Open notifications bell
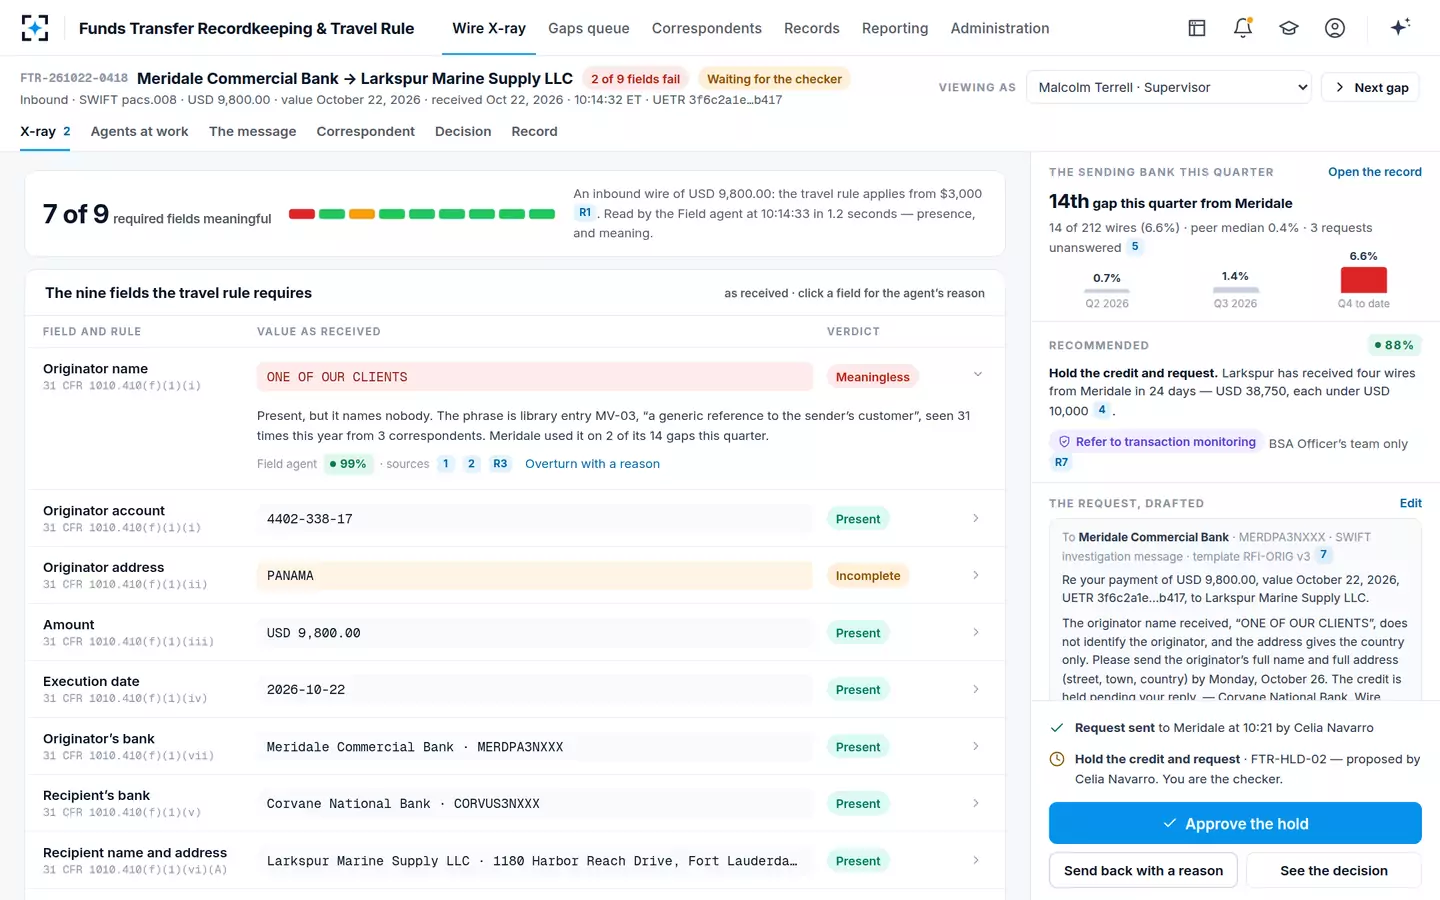1440x900 pixels. (x=1243, y=28)
